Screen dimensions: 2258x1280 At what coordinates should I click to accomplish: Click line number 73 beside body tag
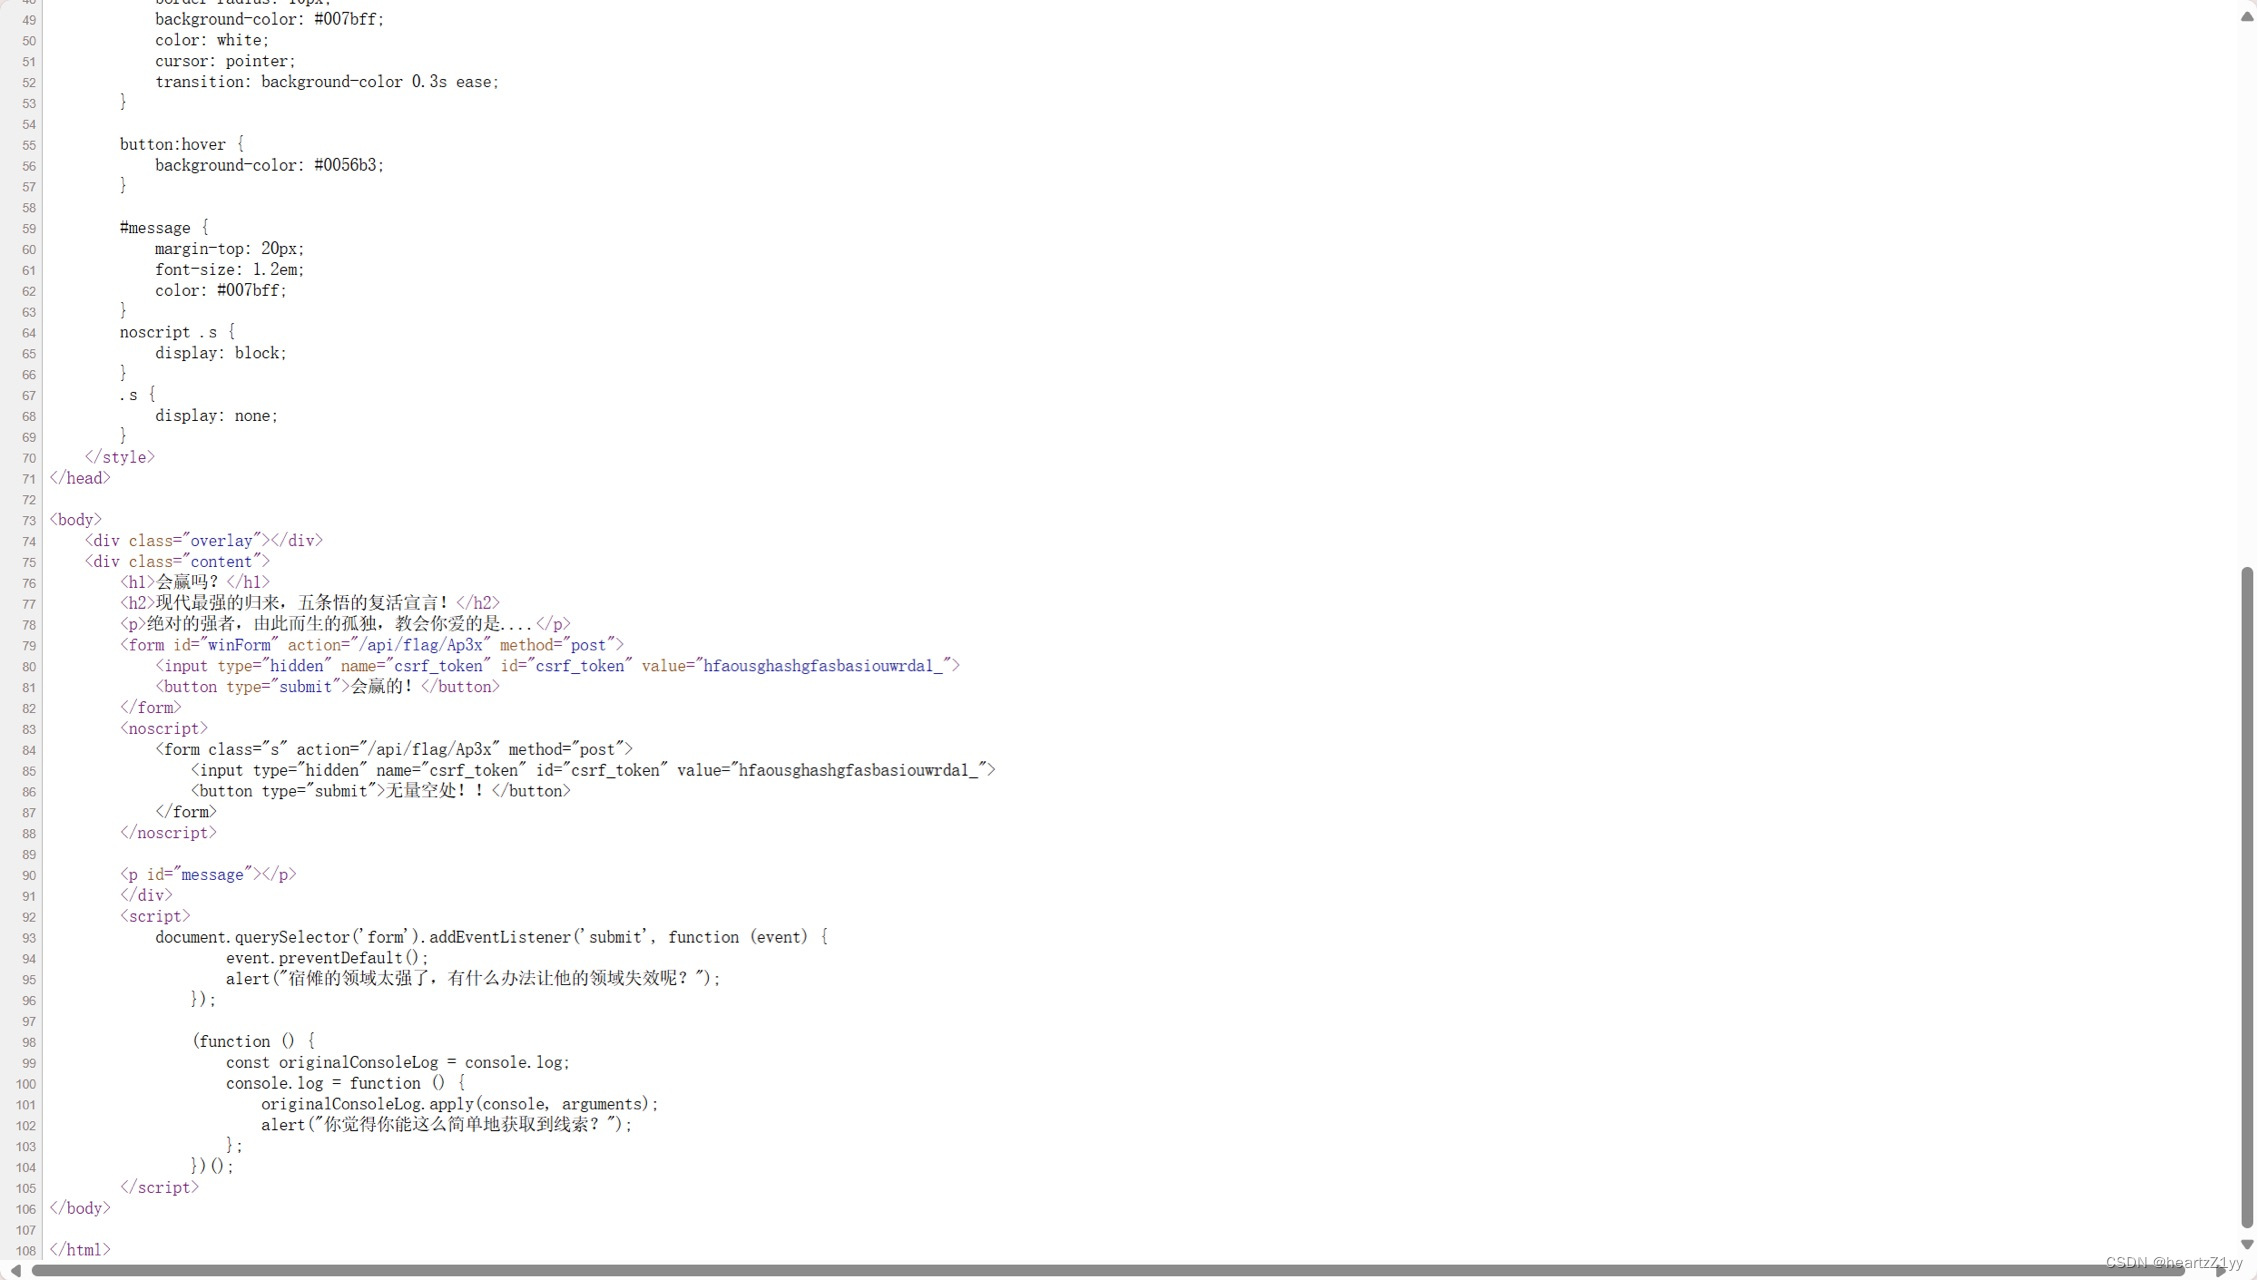(x=28, y=520)
